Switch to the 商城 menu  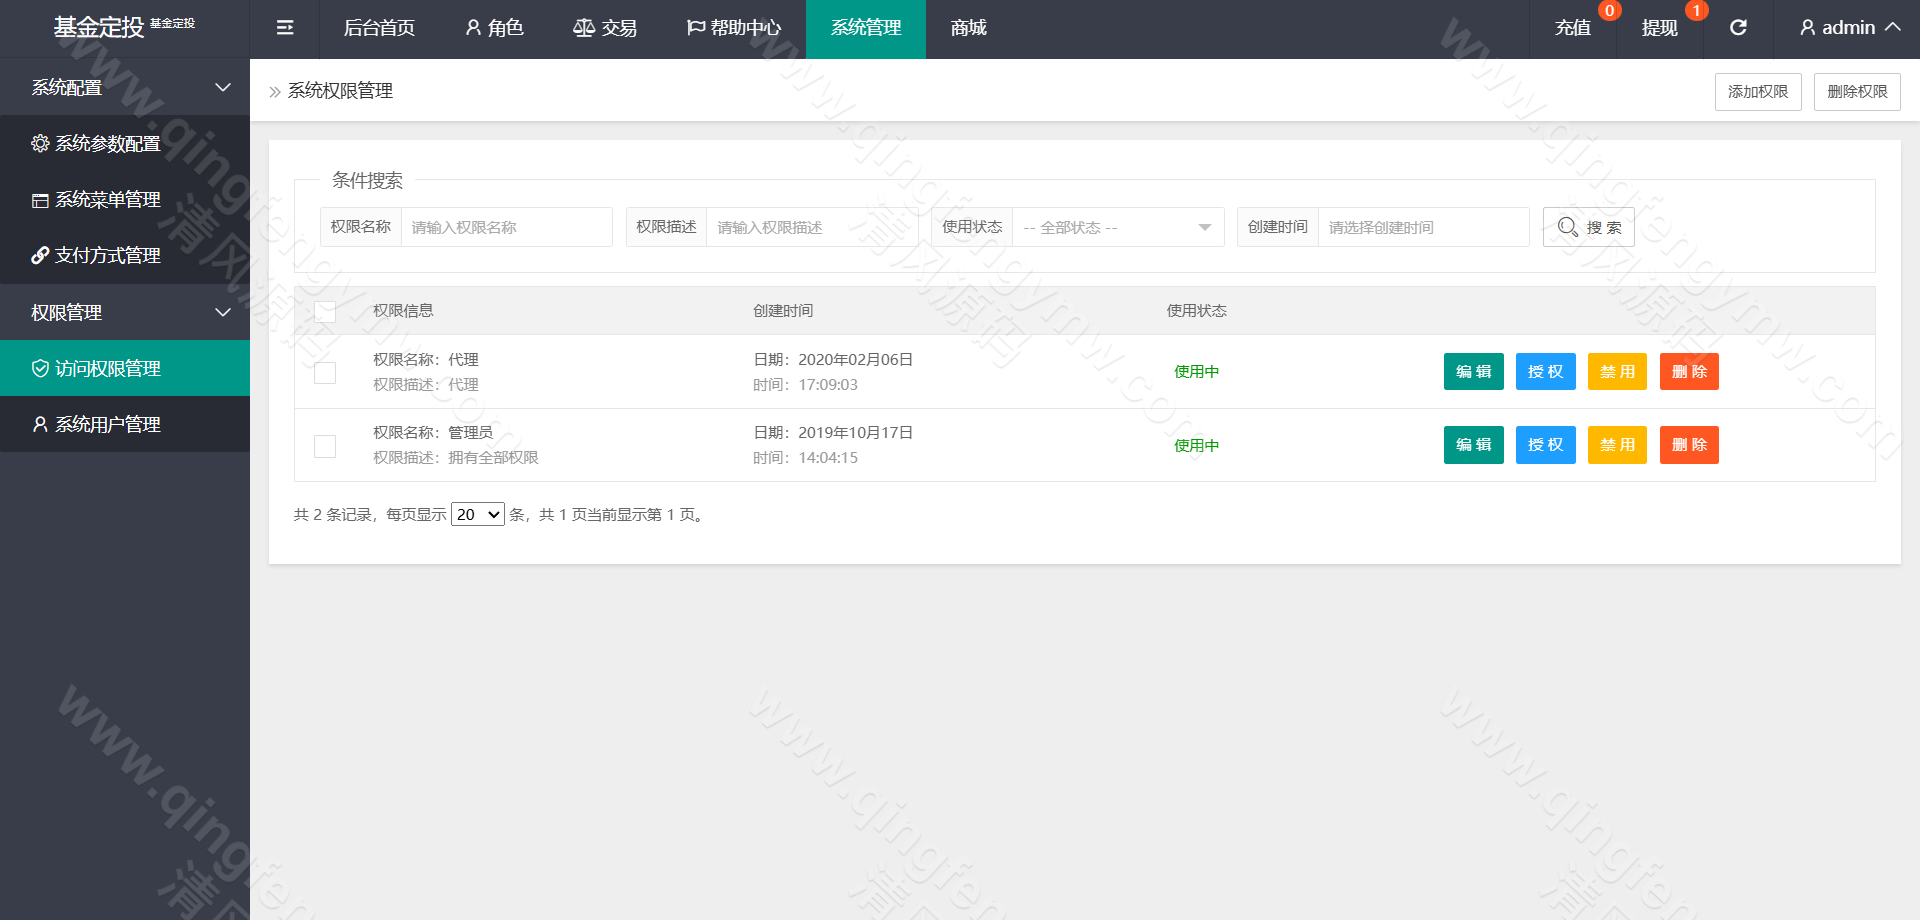[x=966, y=27]
